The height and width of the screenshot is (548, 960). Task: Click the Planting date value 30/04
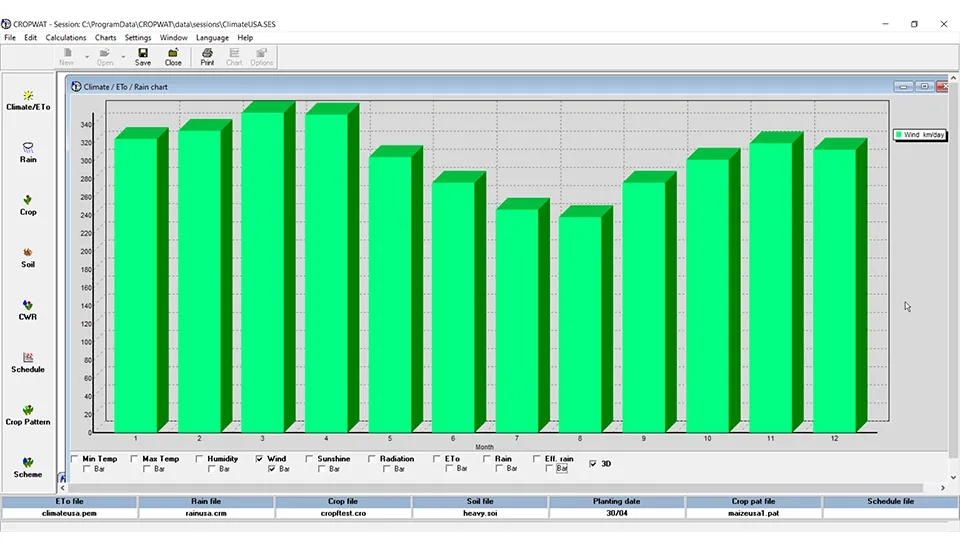tap(617, 513)
